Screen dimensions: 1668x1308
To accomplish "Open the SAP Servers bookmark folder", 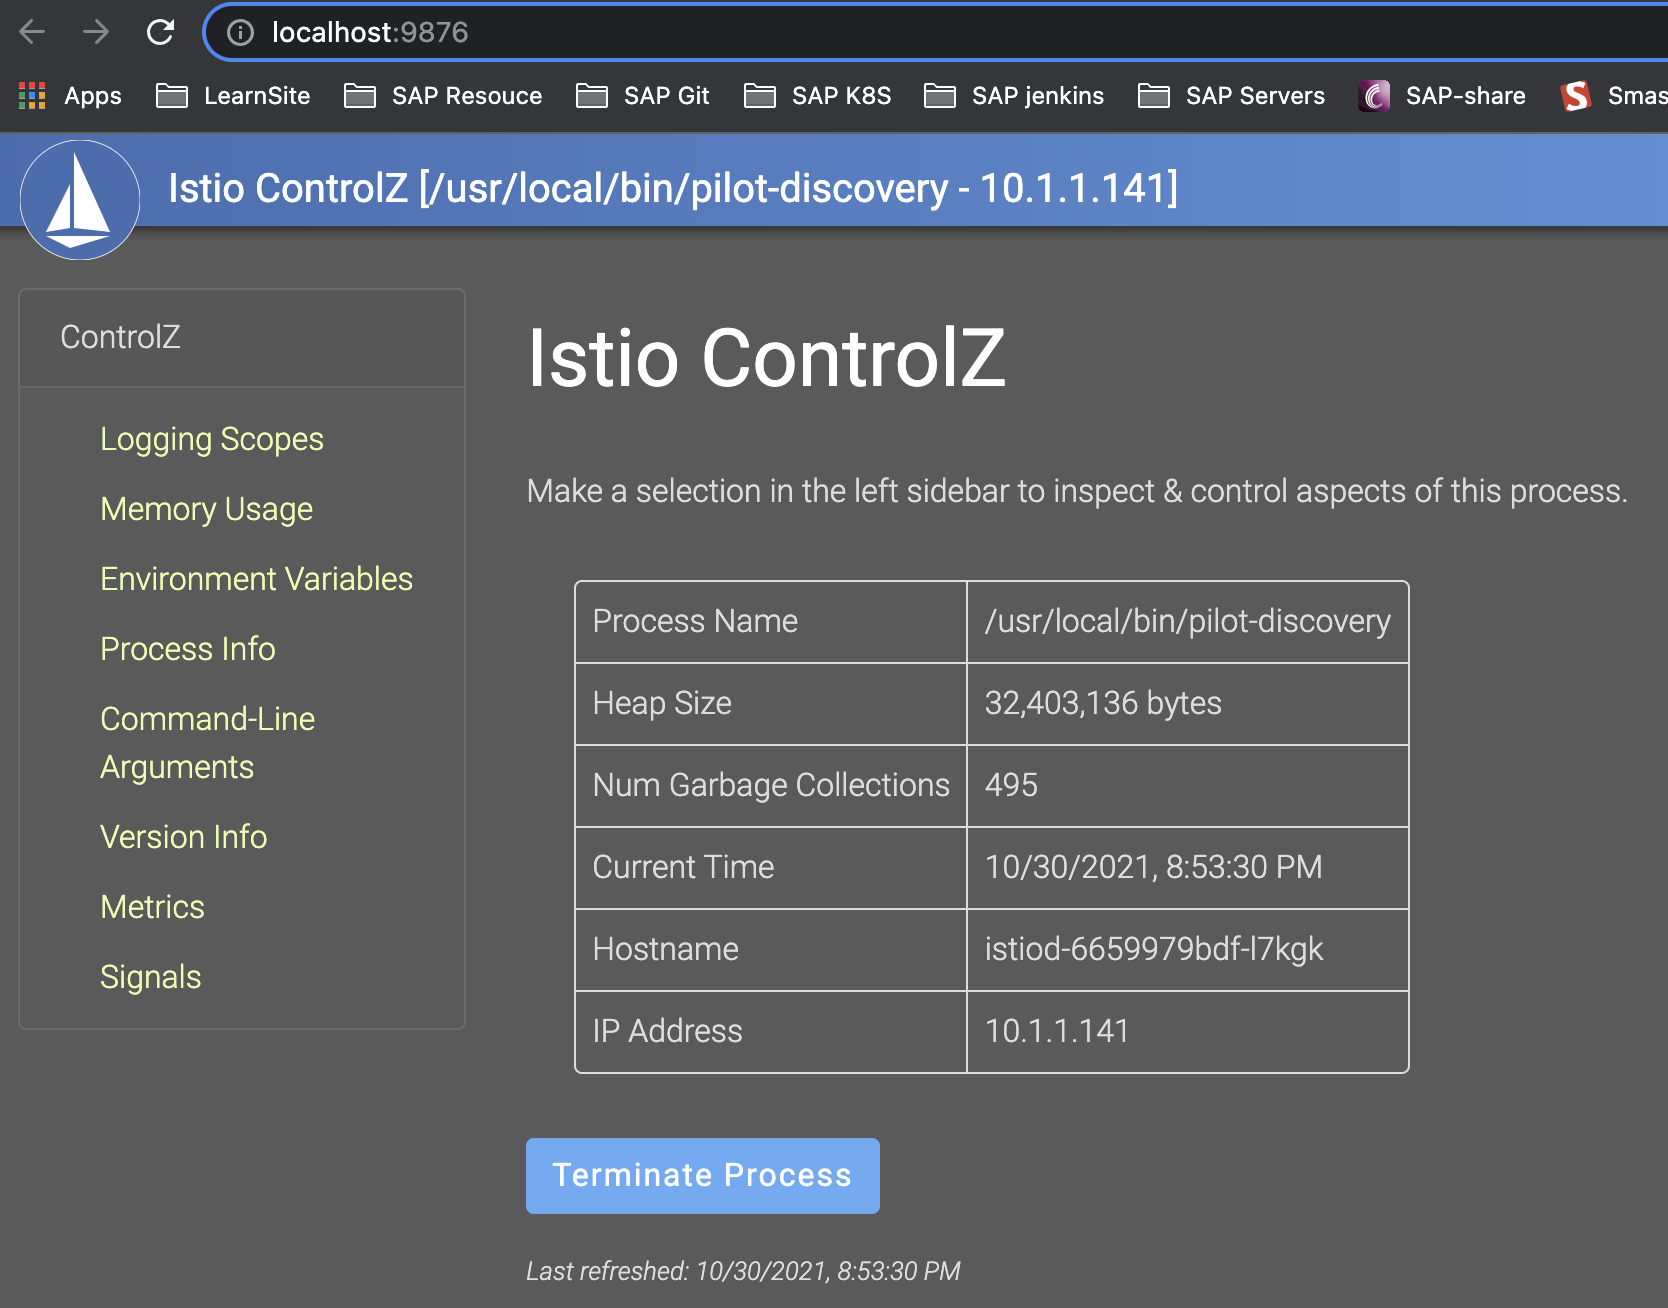I will click(x=1232, y=96).
